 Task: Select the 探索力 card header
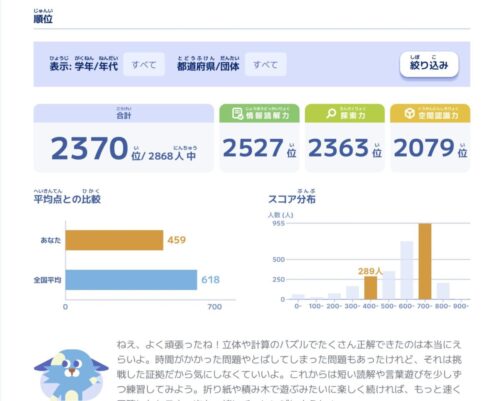pos(345,113)
